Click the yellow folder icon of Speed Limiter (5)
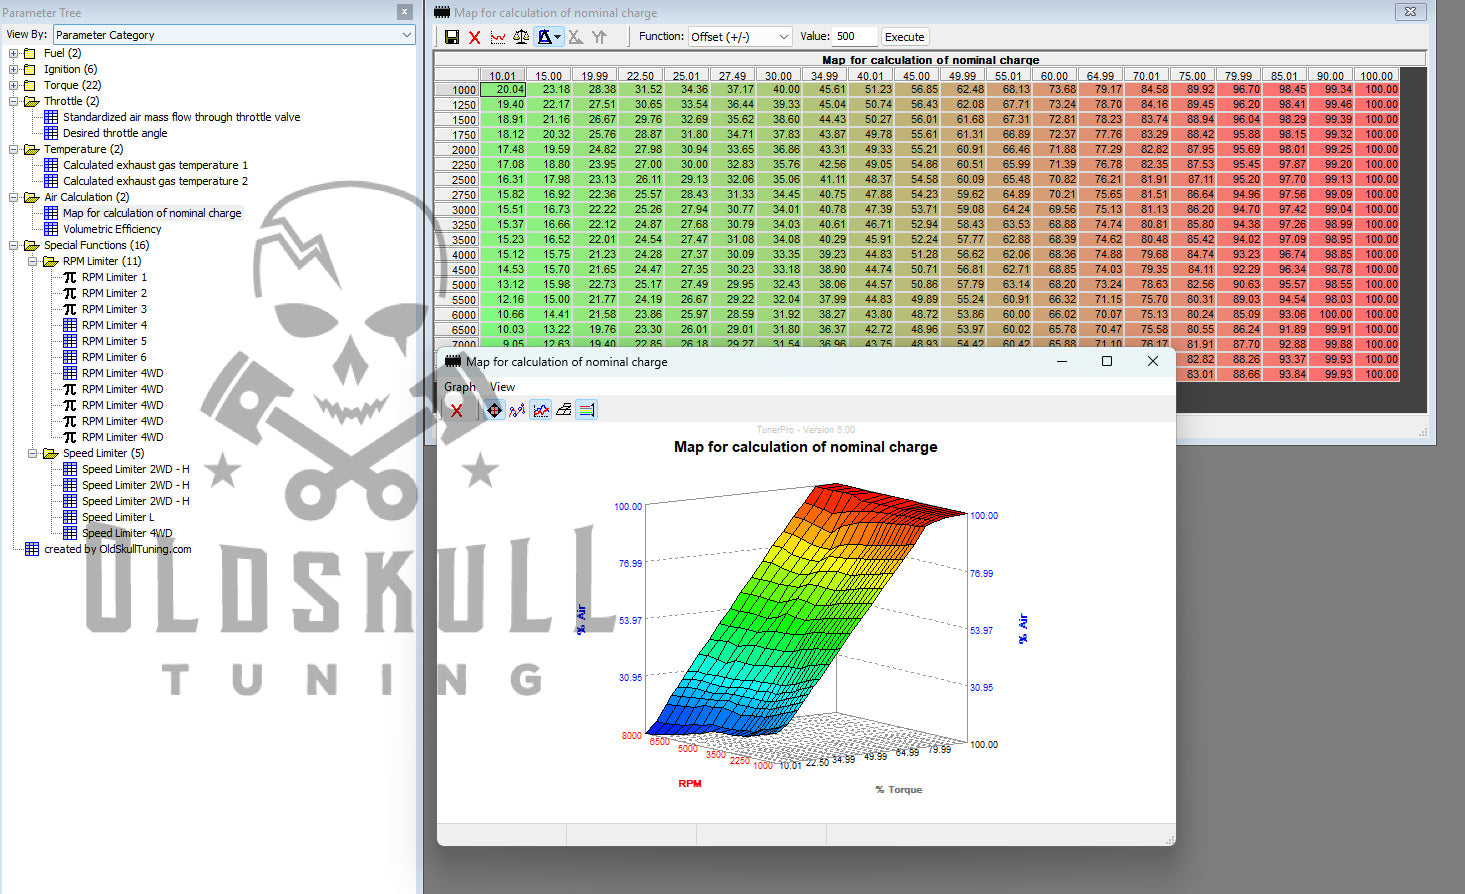Image resolution: width=1465 pixels, height=894 pixels. (x=50, y=453)
